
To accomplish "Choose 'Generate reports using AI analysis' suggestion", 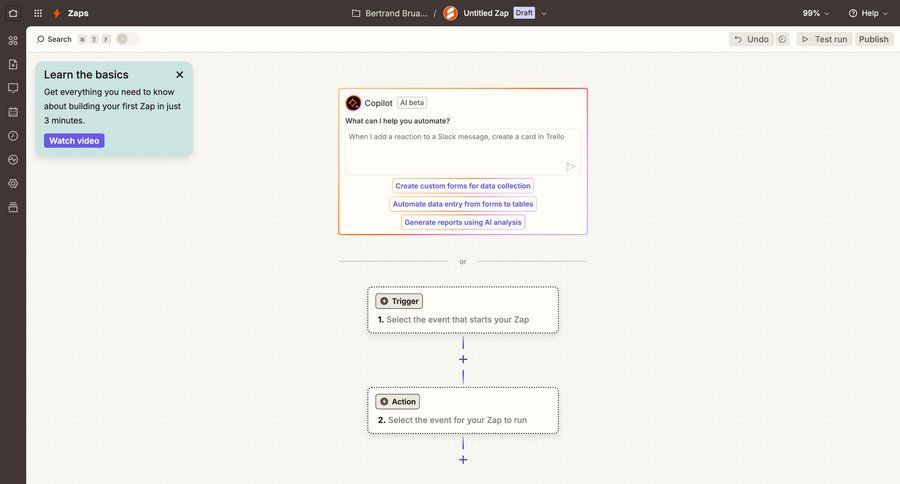I will (463, 222).
